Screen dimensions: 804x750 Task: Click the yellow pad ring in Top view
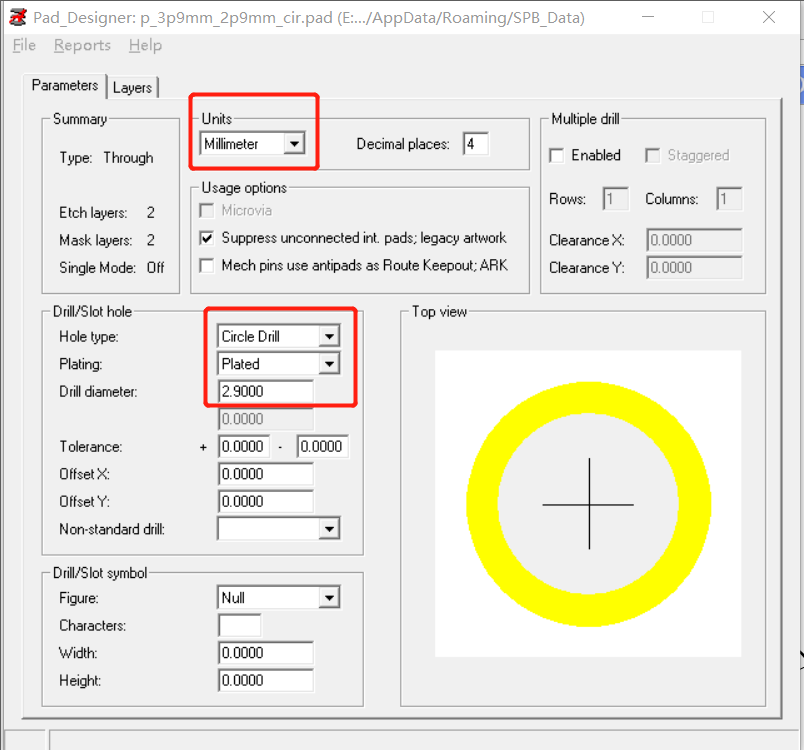click(588, 398)
